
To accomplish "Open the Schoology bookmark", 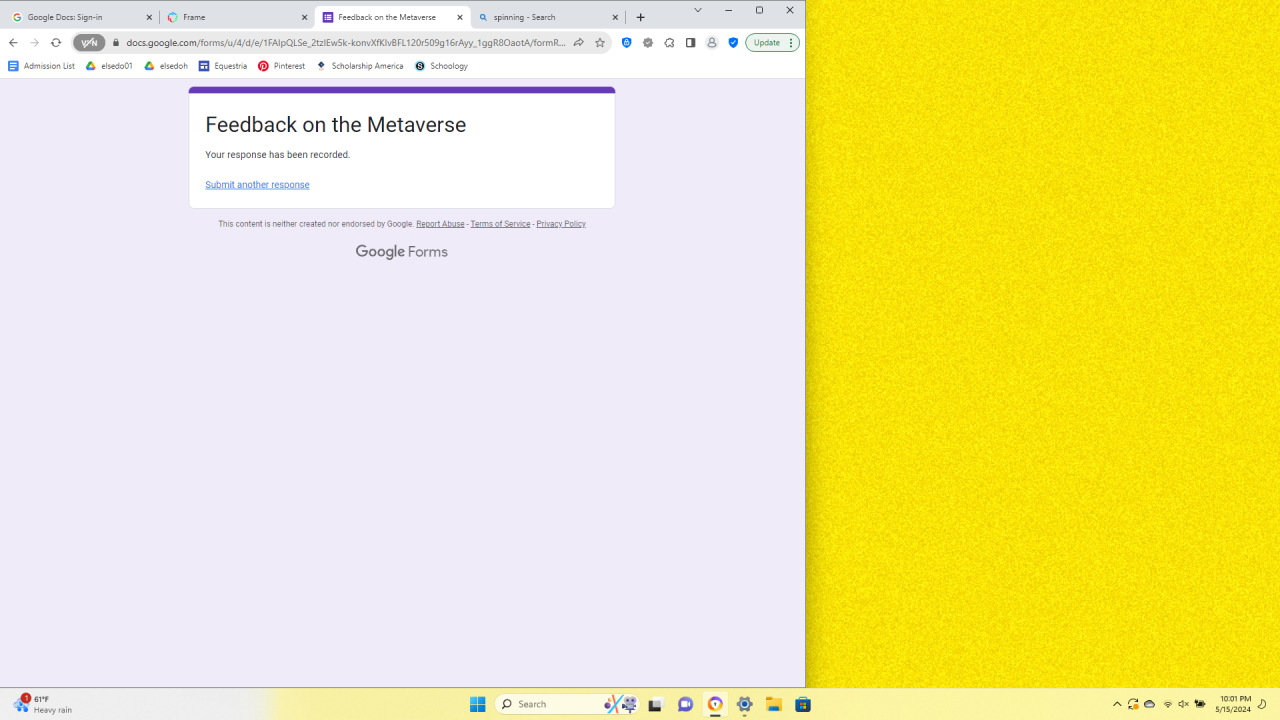I will tap(442, 66).
